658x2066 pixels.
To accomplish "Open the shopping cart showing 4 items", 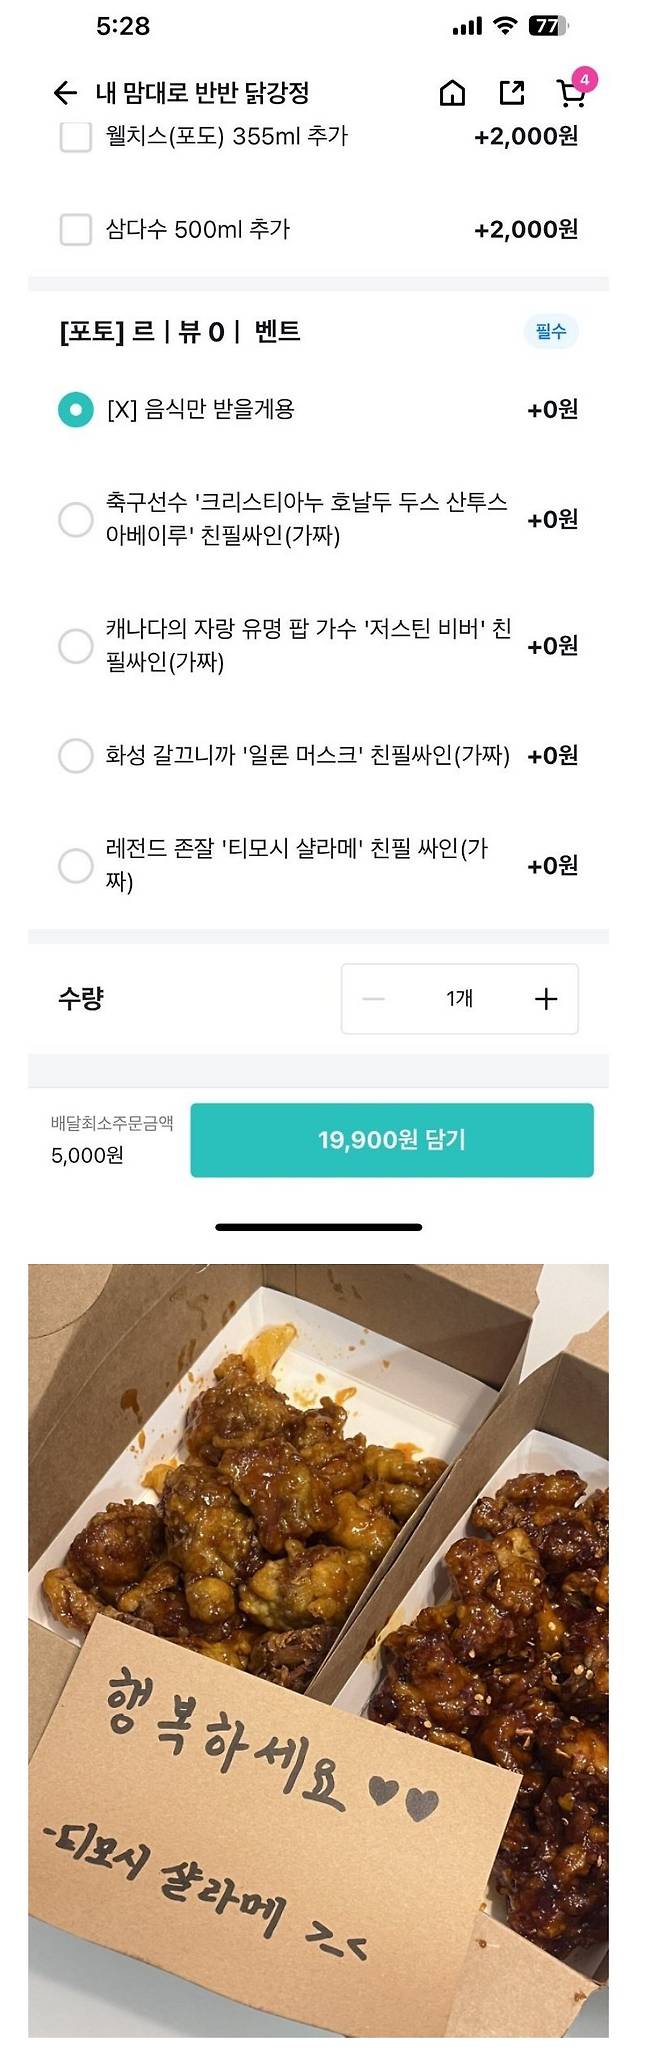I will tap(570, 92).
